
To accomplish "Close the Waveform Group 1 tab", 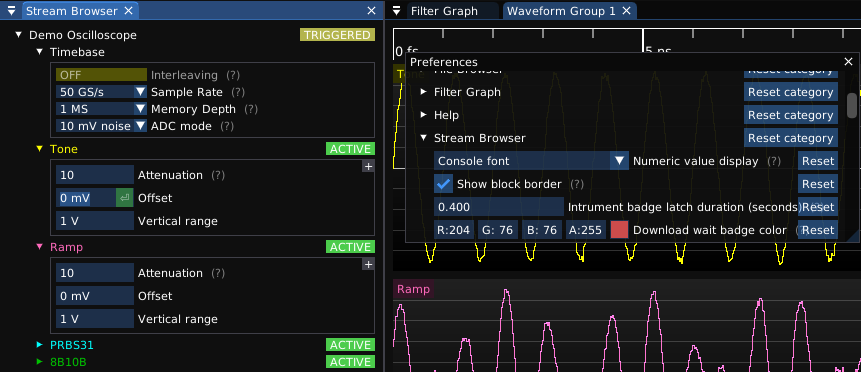I will [x=626, y=11].
